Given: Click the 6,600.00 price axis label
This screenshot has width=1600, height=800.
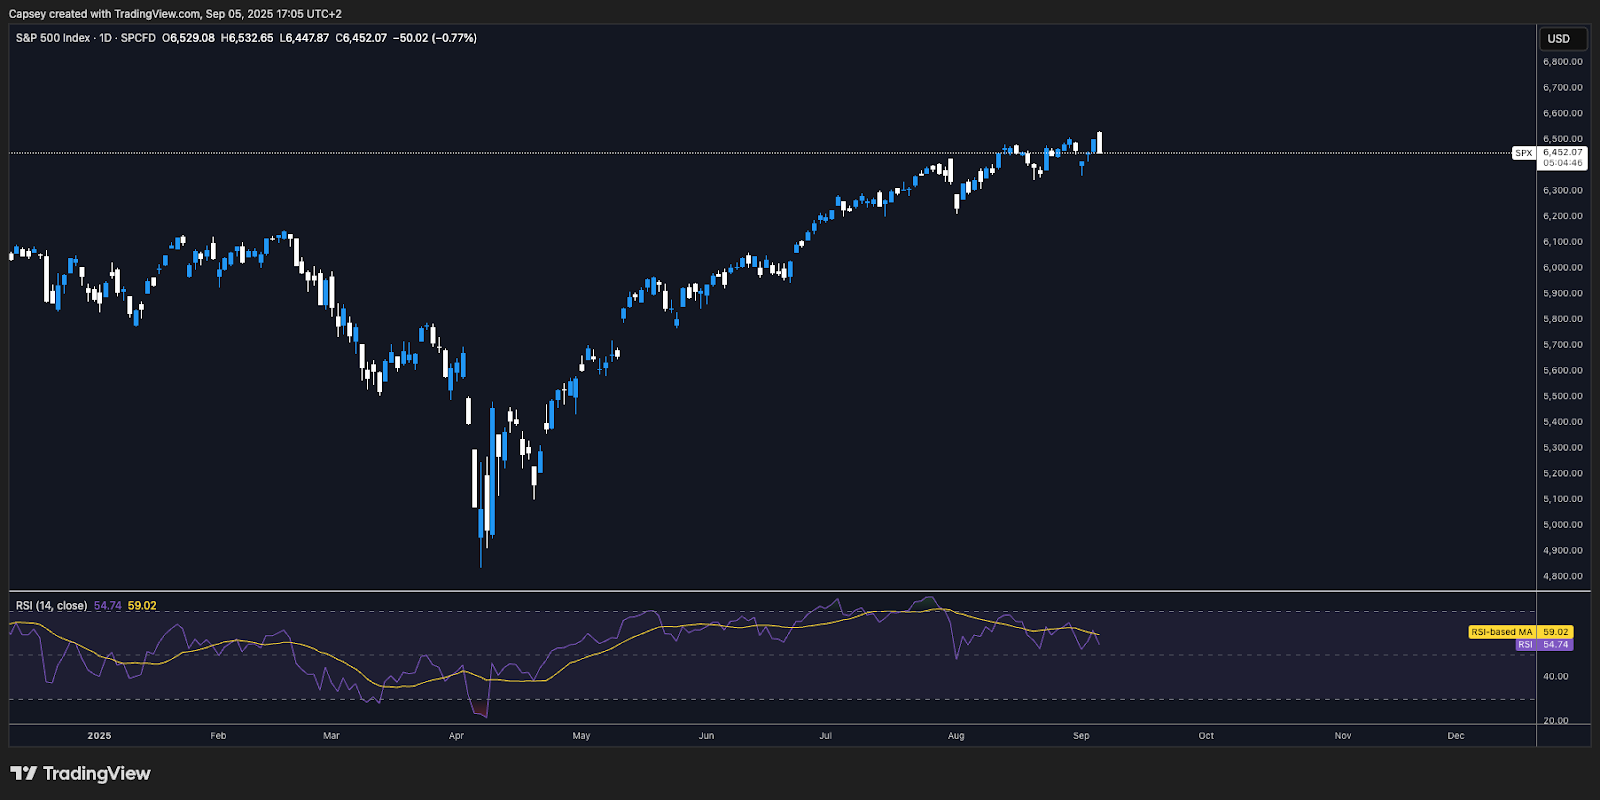Looking at the screenshot, I should [x=1562, y=114].
